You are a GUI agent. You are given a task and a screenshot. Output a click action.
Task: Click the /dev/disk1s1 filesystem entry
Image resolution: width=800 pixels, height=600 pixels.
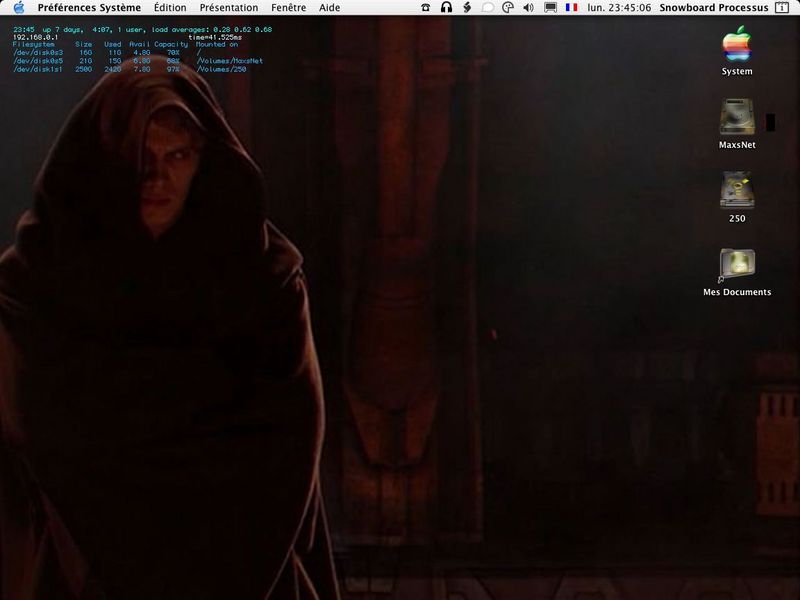click(38, 69)
